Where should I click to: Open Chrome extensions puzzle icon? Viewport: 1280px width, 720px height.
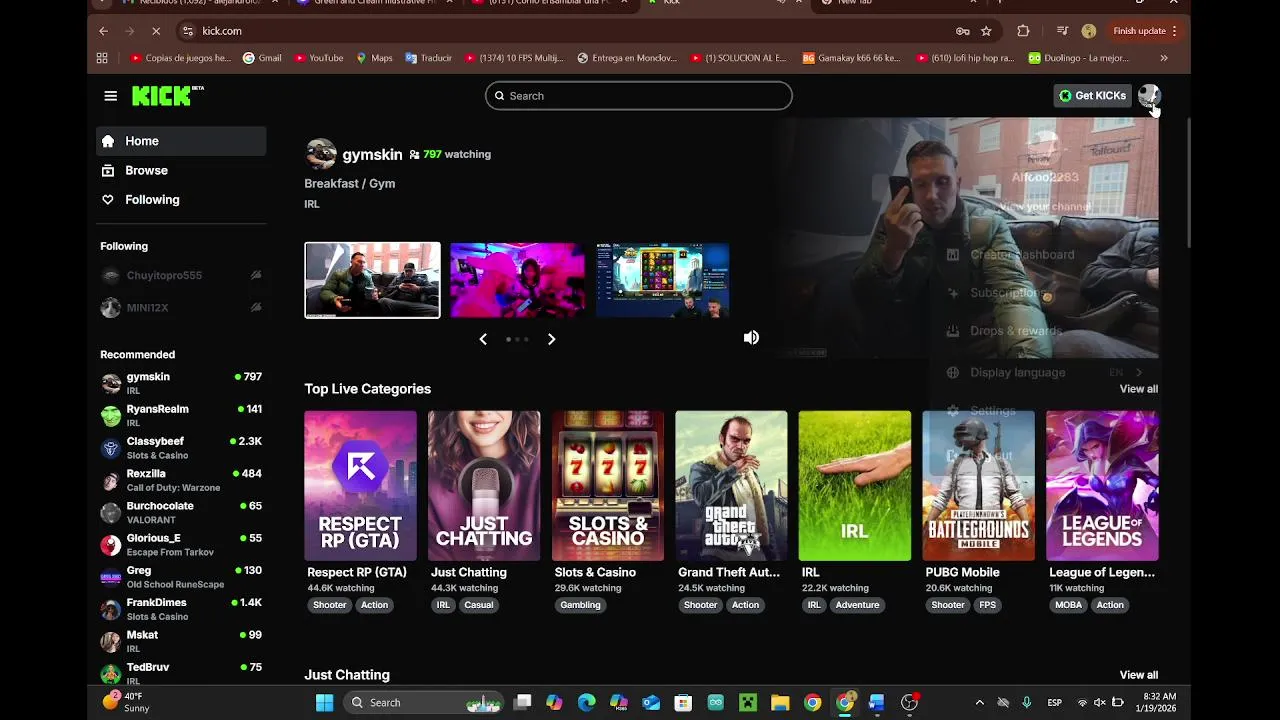pyautogui.click(x=1023, y=31)
